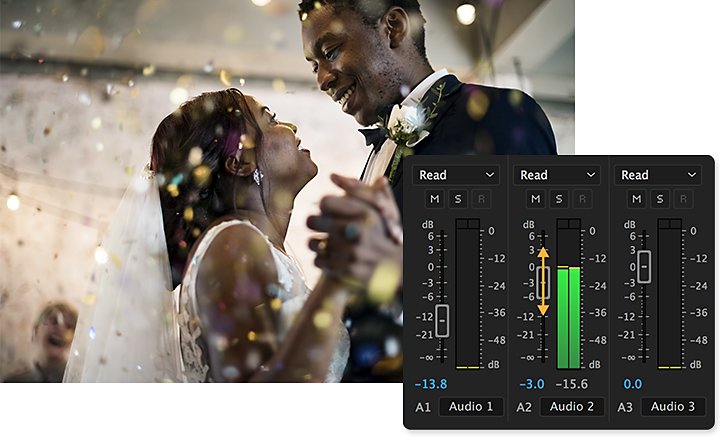This screenshot has height=437, width=720.
Task: Click the Audio 1 track name field
Action: (x=471, y=407)
